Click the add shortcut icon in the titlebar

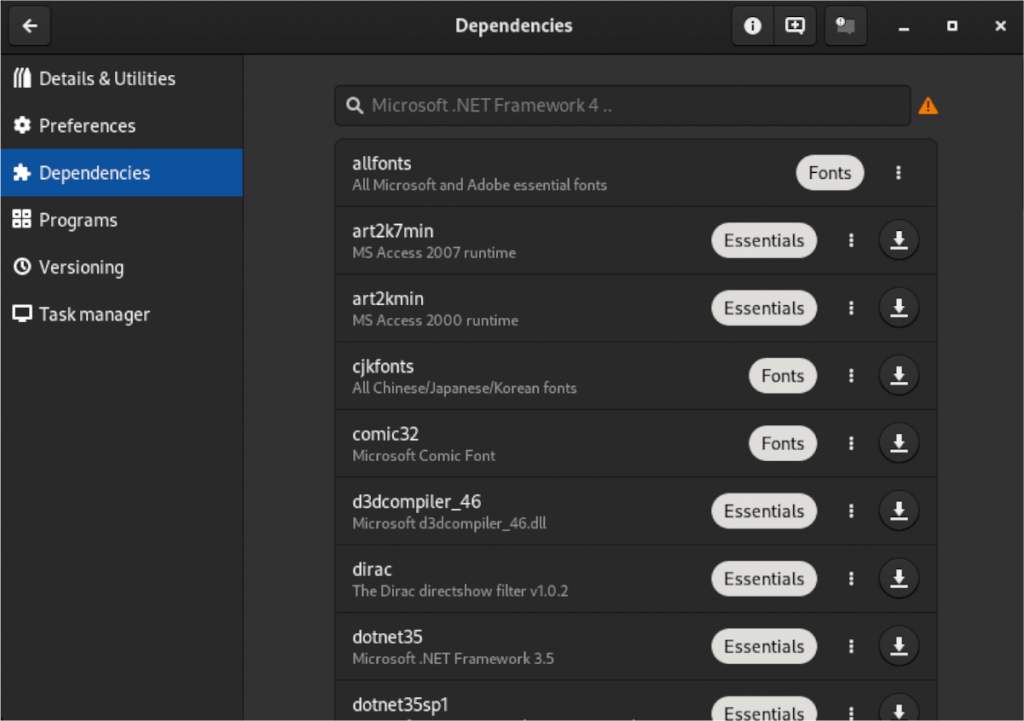point(795,26)
